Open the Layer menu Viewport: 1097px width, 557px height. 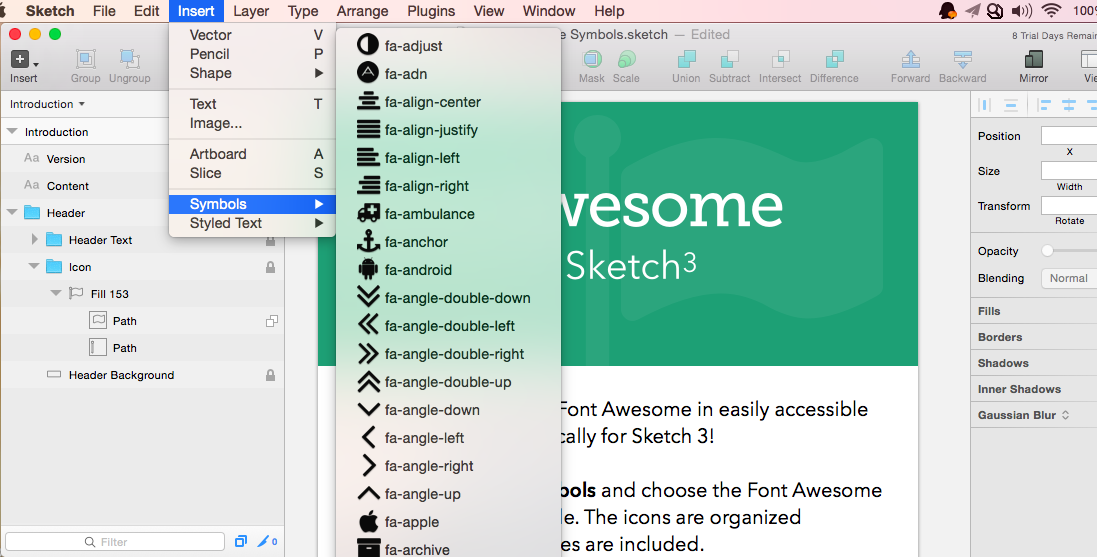[251, 11]
